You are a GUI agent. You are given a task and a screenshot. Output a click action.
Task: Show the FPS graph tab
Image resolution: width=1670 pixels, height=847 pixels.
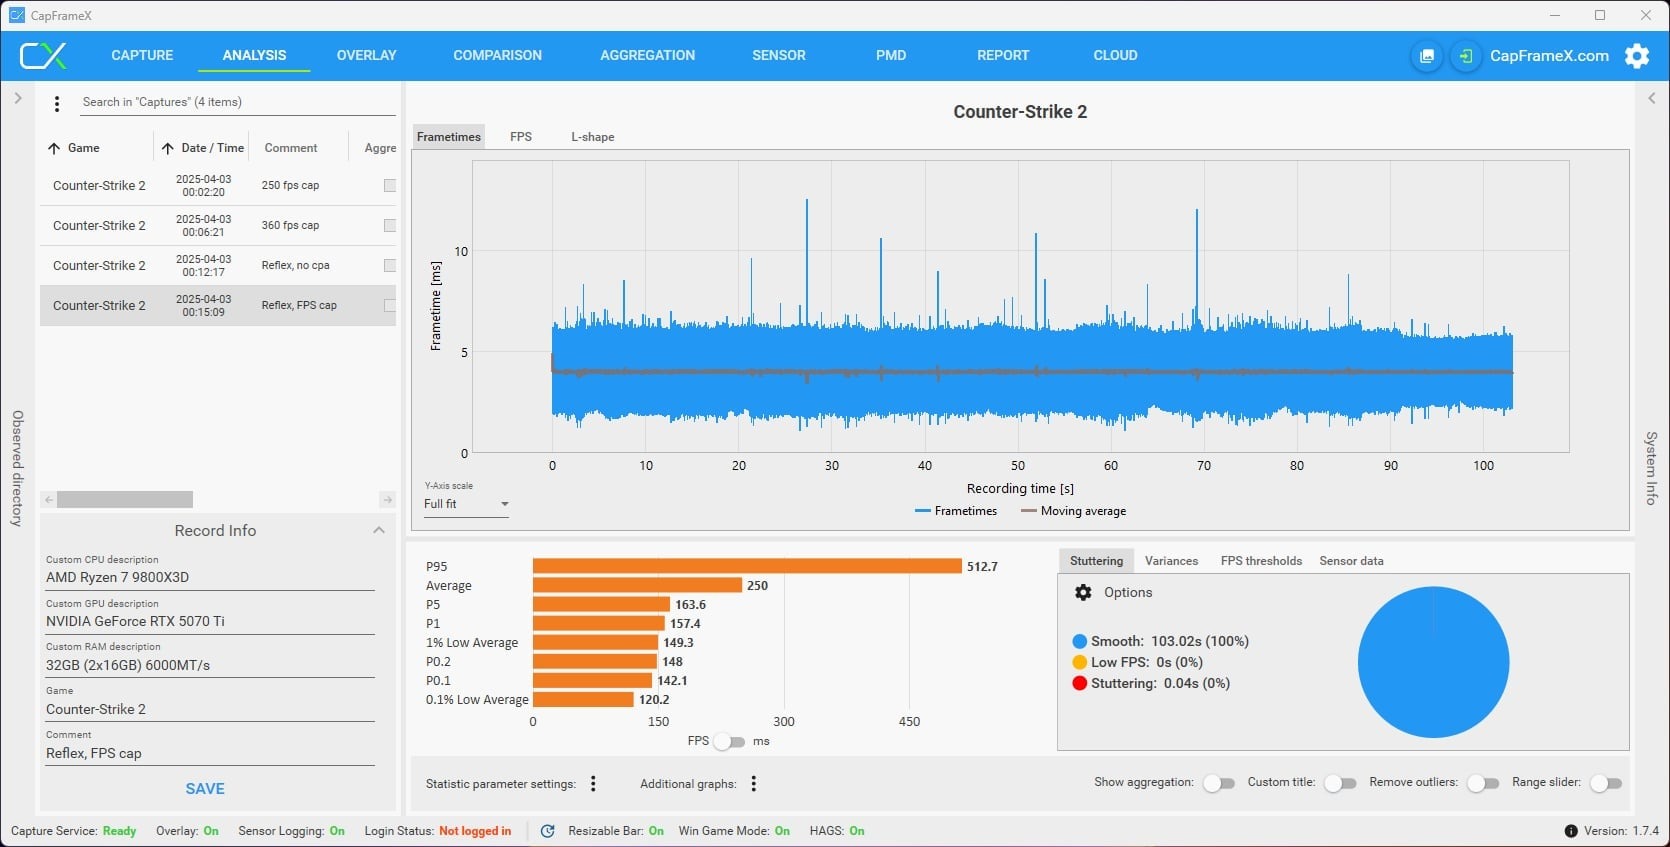pos(521,137)
